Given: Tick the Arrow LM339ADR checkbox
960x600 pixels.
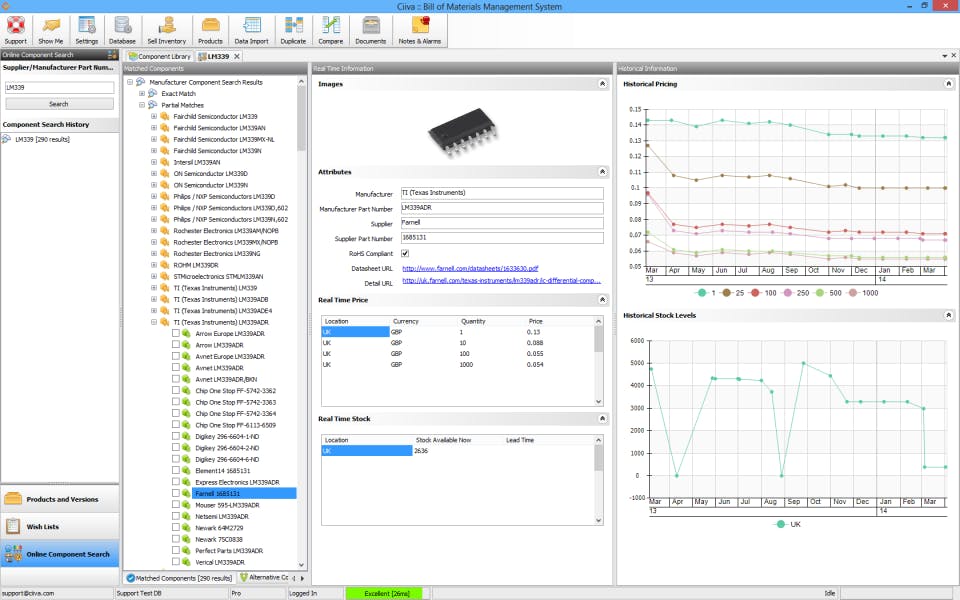Looking at the screenshot, I should coord(176,345).
